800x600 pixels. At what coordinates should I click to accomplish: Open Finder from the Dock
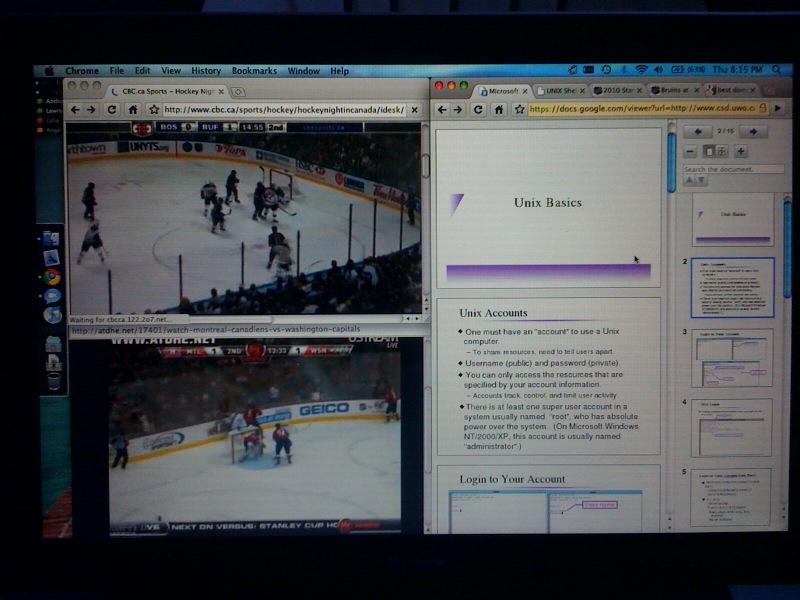tap(52, 238)
